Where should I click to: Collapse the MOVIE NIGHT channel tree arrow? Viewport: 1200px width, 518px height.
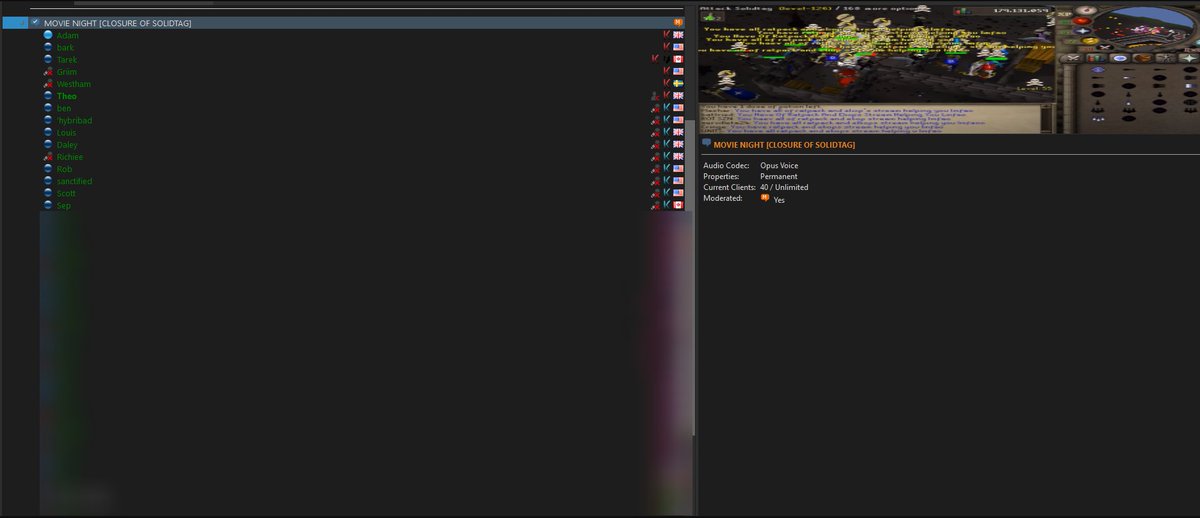[22, 23]
